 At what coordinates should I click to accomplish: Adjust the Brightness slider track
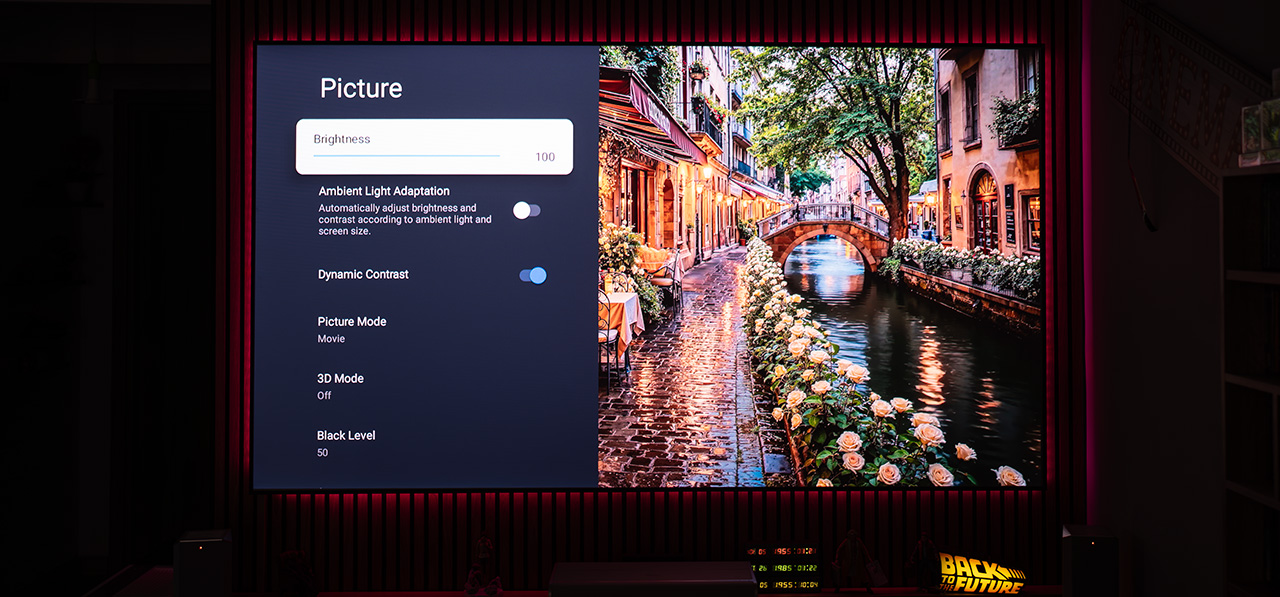pos(406,155)
